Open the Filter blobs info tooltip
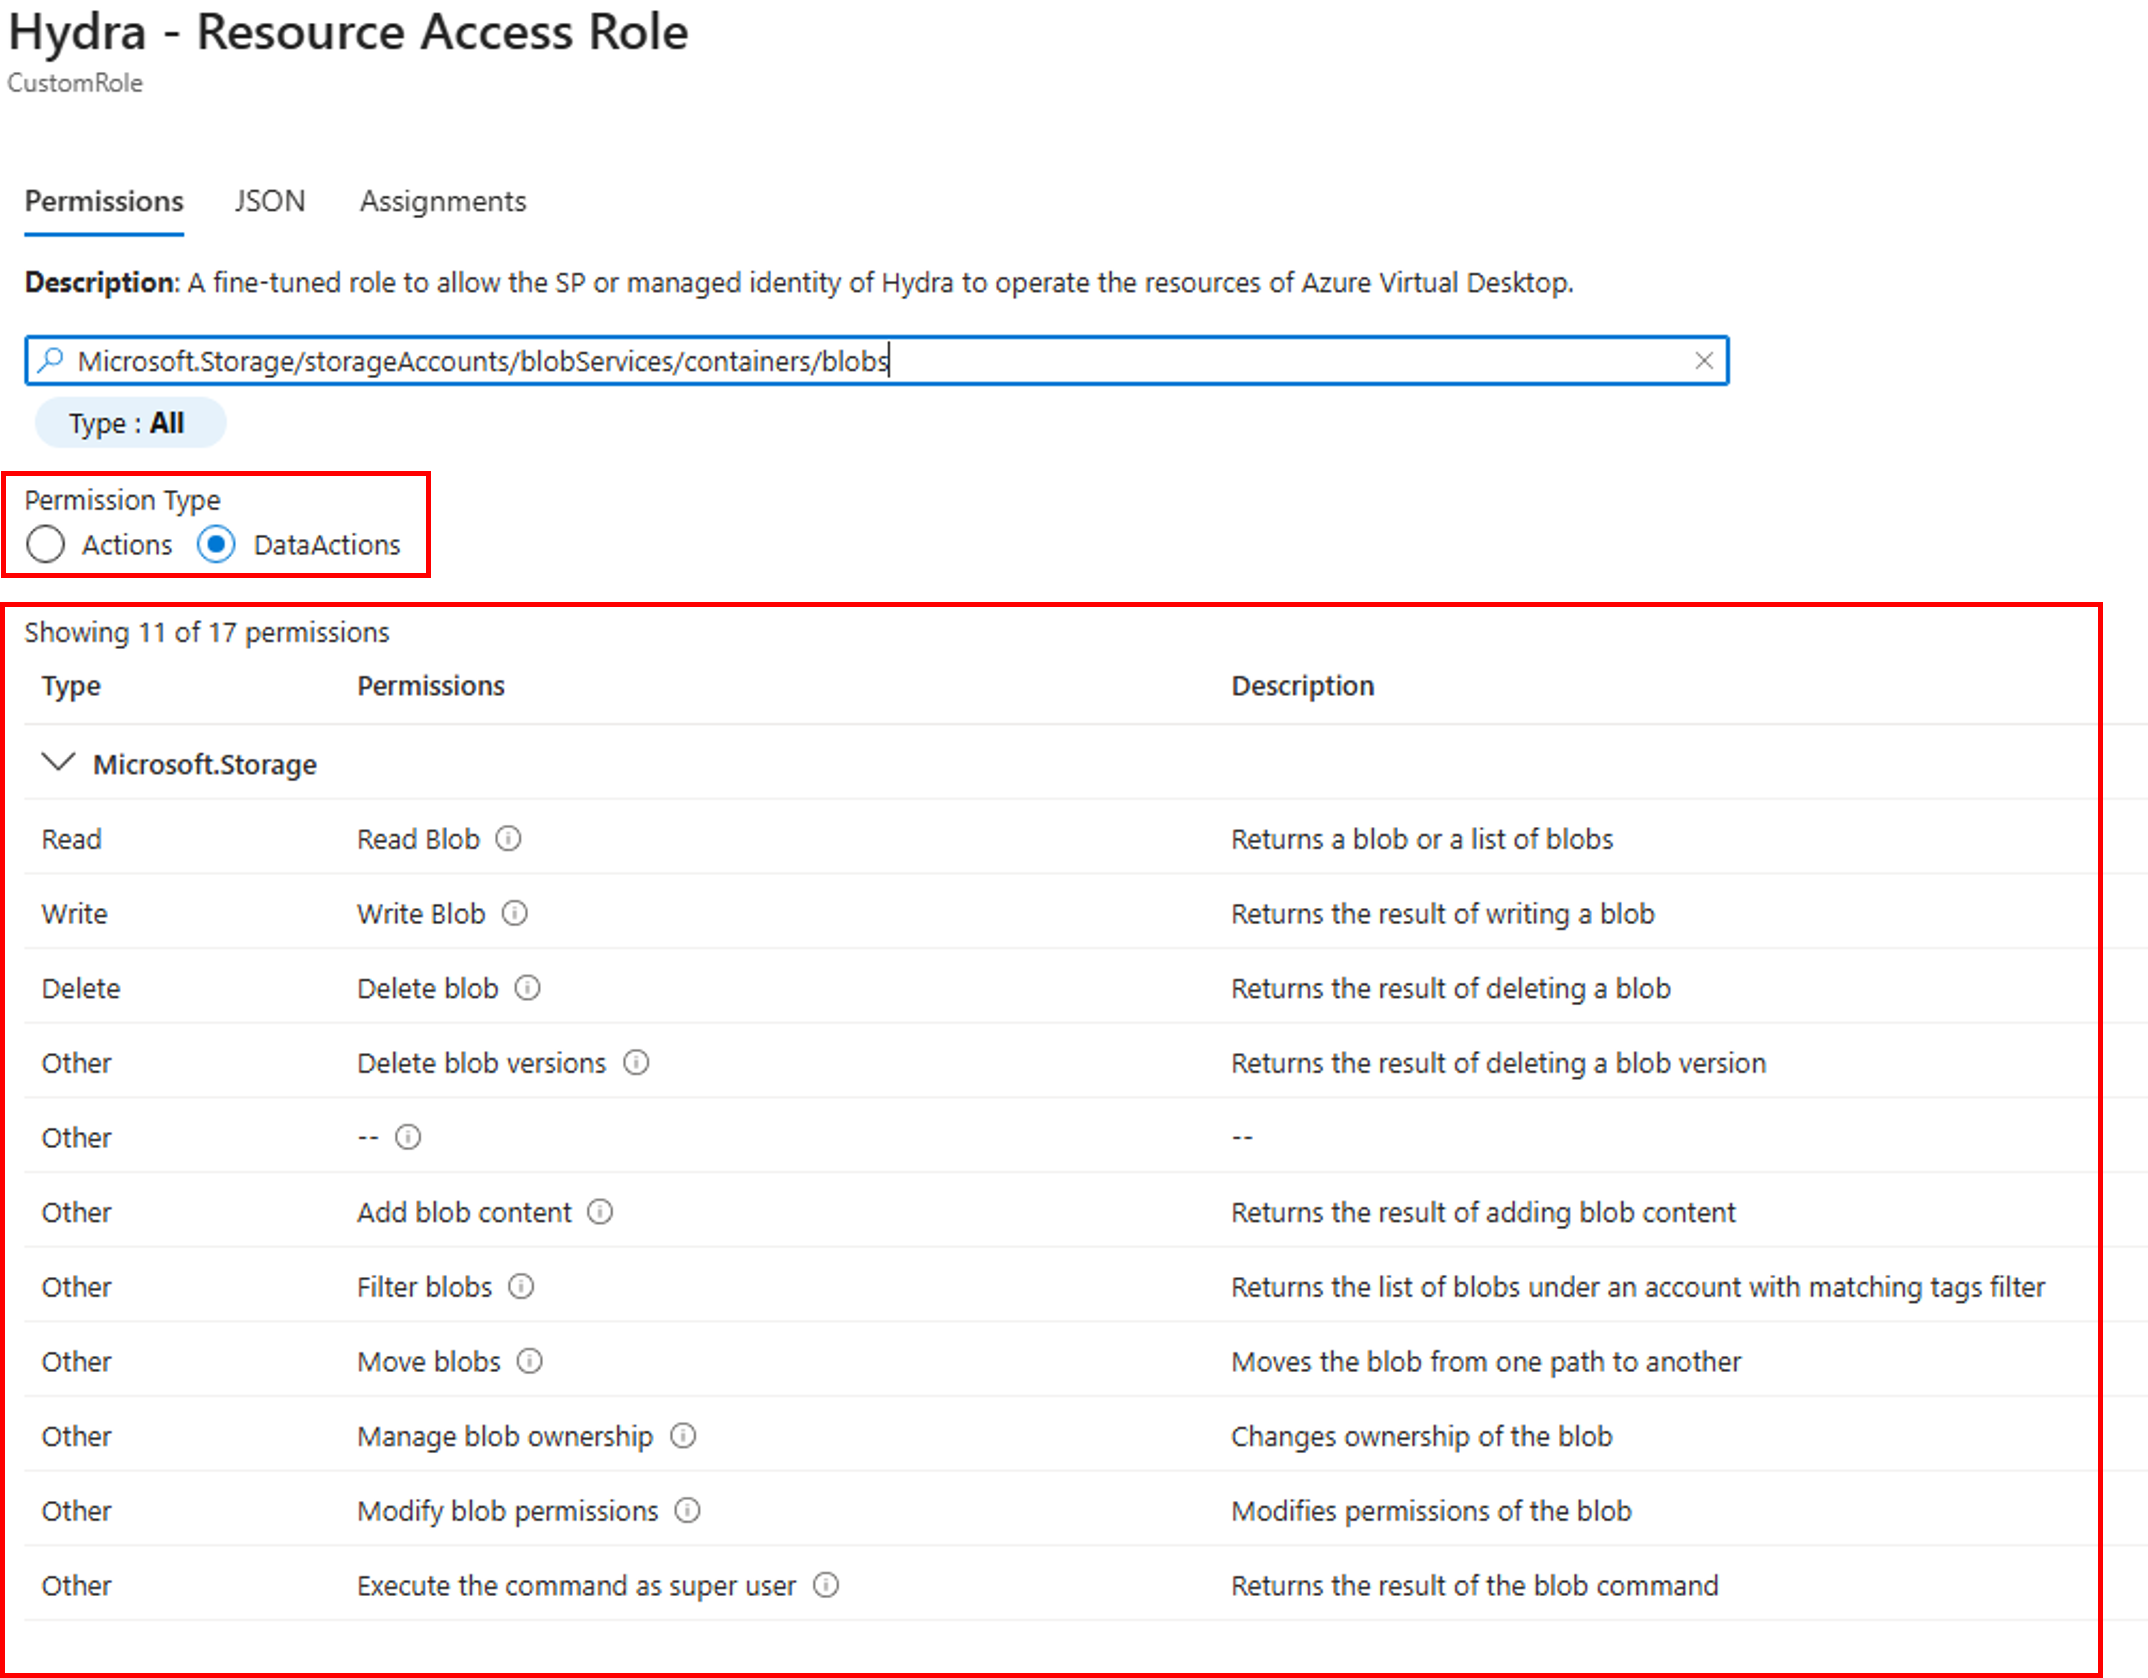This screenshot has width=2148, height=1678. (x=521, y=1287)
